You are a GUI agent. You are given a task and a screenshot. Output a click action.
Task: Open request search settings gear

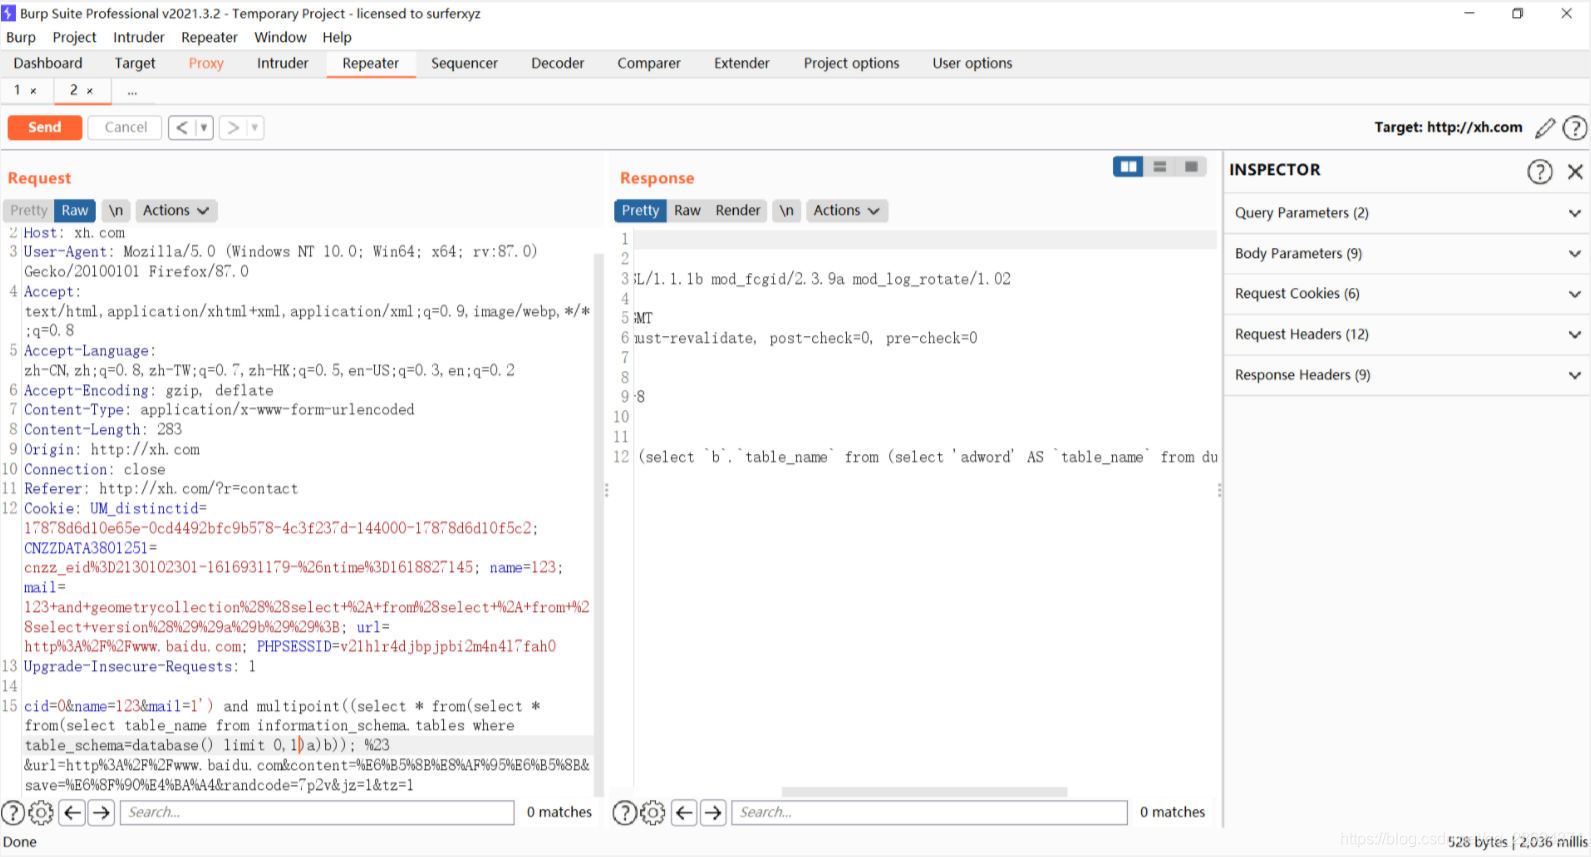point(41,813)
